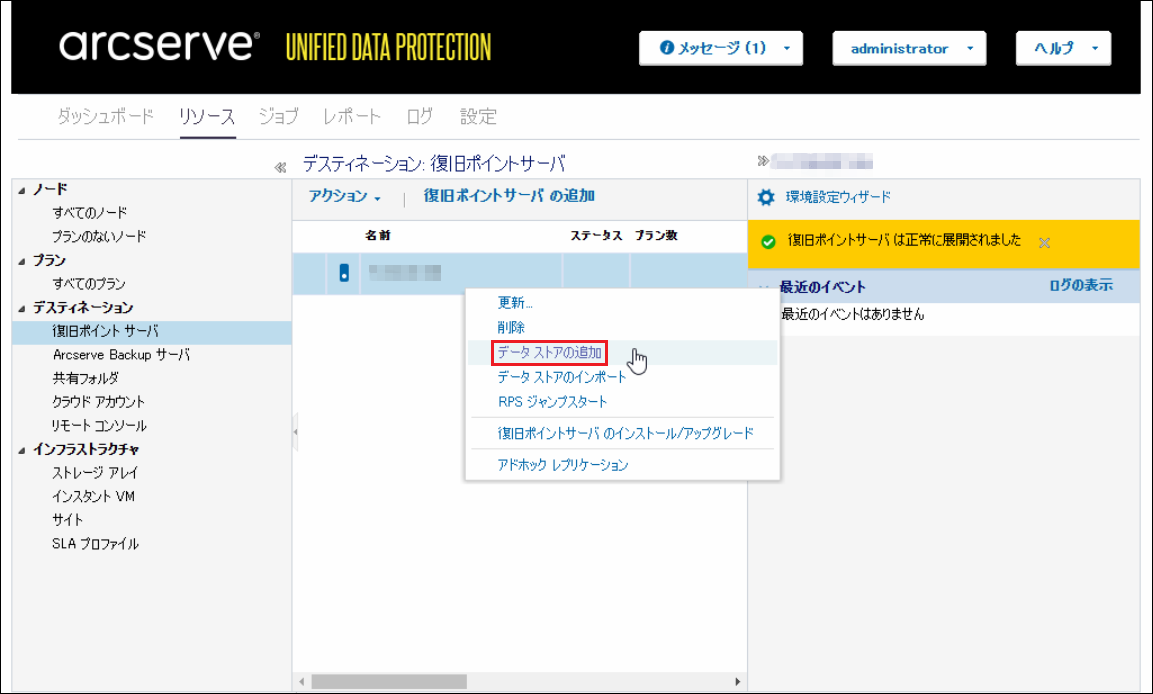Collapse the left navigation pane with double chevron
This screenshot has height=694, width=1153.
pos(280,167)
